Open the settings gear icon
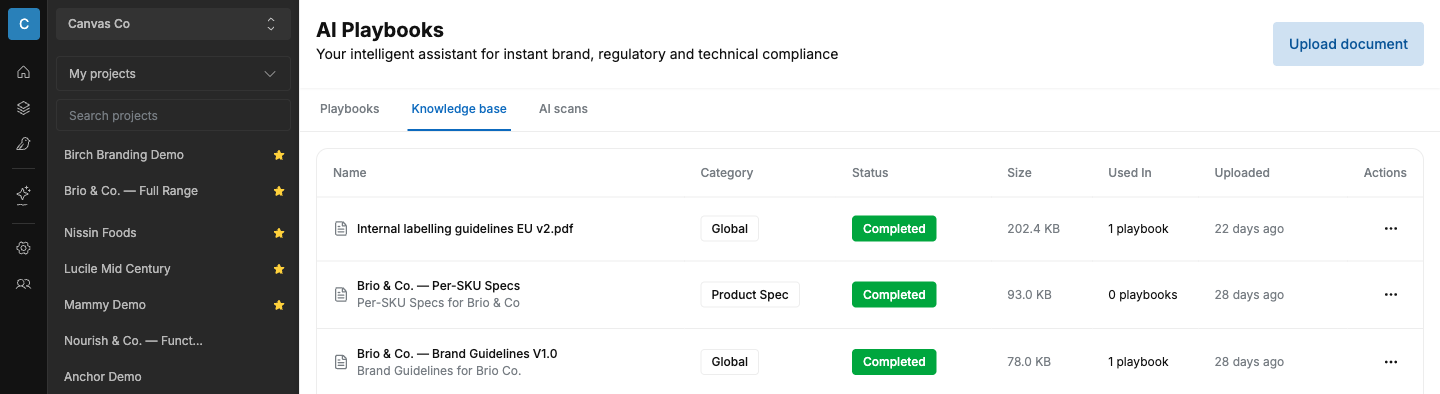The image size is (1440, 394). coord(24,248)
